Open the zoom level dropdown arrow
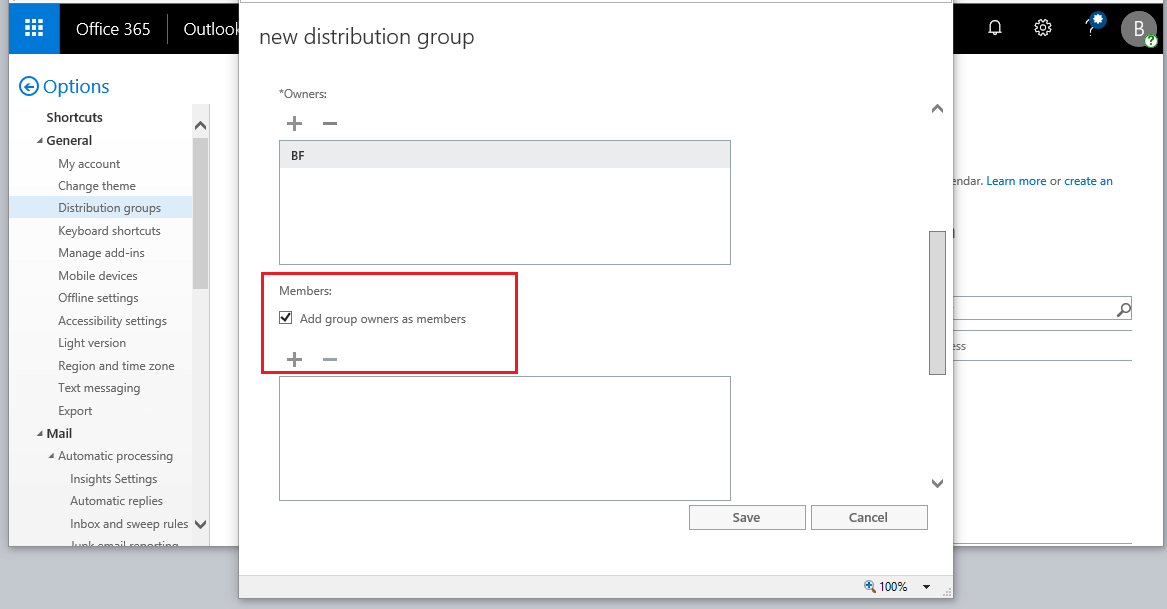The image size is (1167, 609). 927,587
